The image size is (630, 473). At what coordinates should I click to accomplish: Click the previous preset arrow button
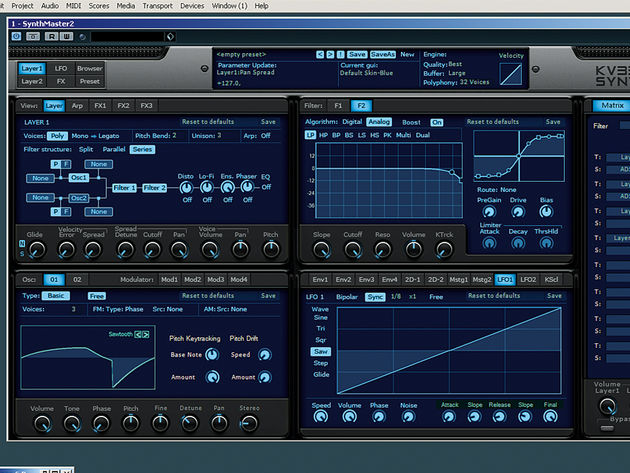pos(320,54)
